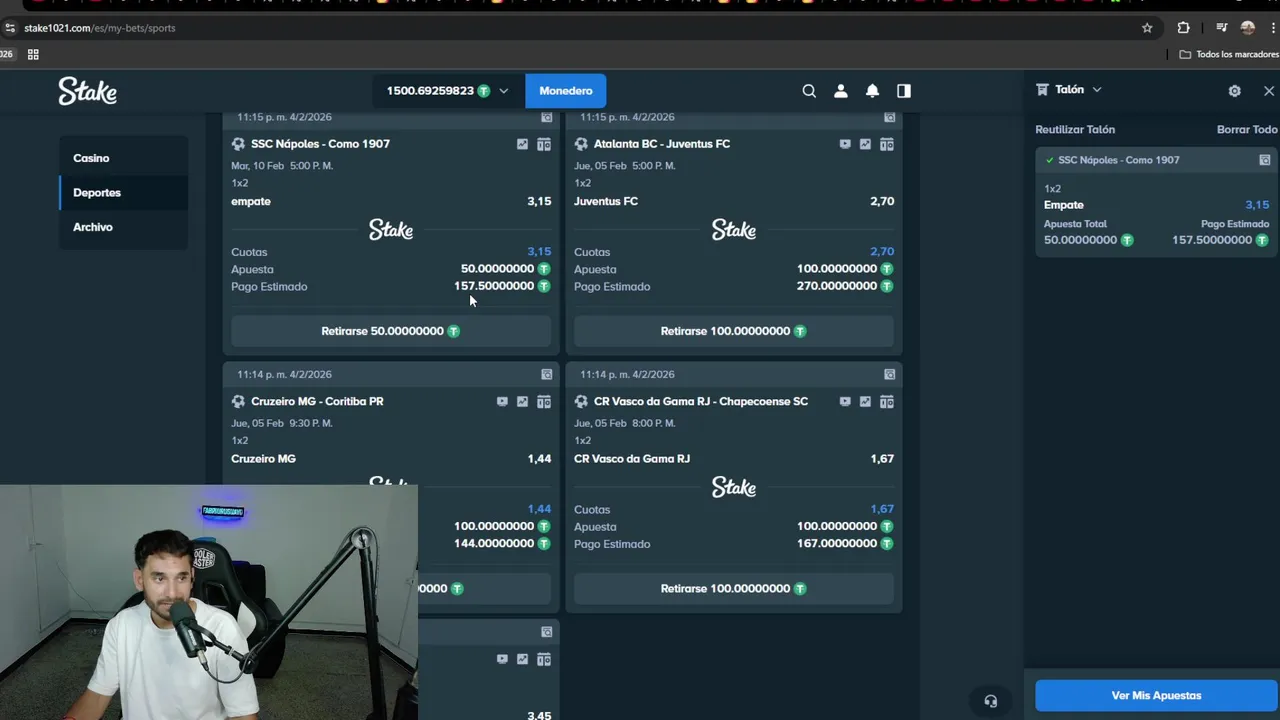Click Borrar Todo link
This screenshot has width=1280, height=720.
click(1247, 130)
